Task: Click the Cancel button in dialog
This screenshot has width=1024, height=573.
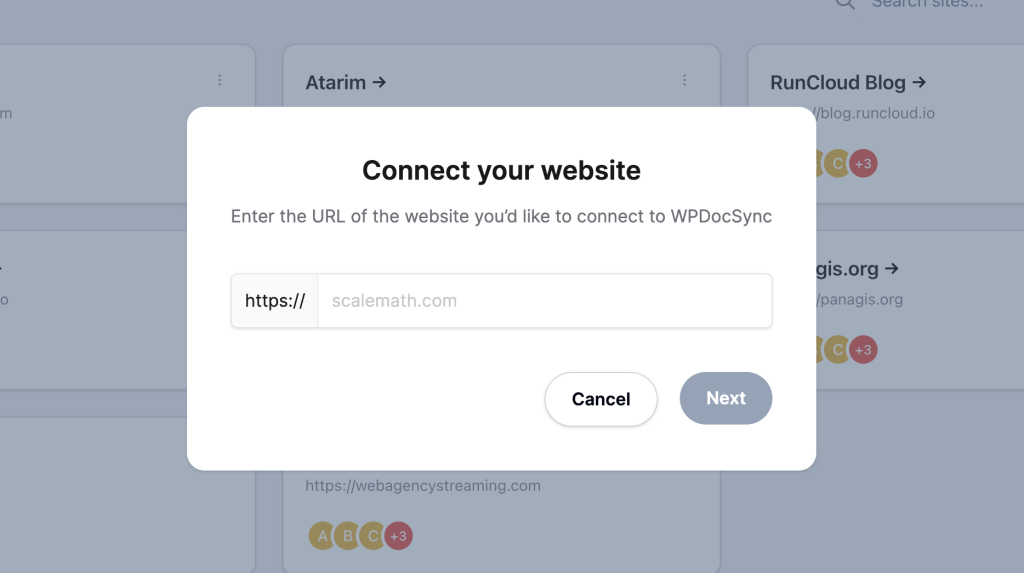Action: tap(601, 399)
